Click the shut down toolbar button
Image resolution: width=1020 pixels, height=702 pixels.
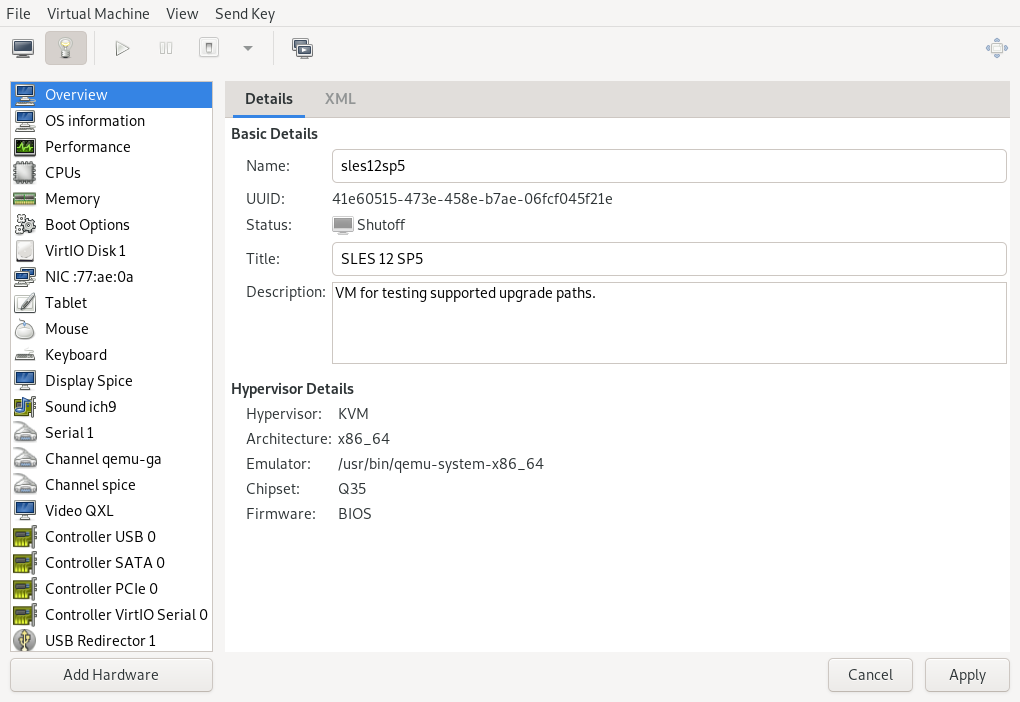[x=208, y=48]
